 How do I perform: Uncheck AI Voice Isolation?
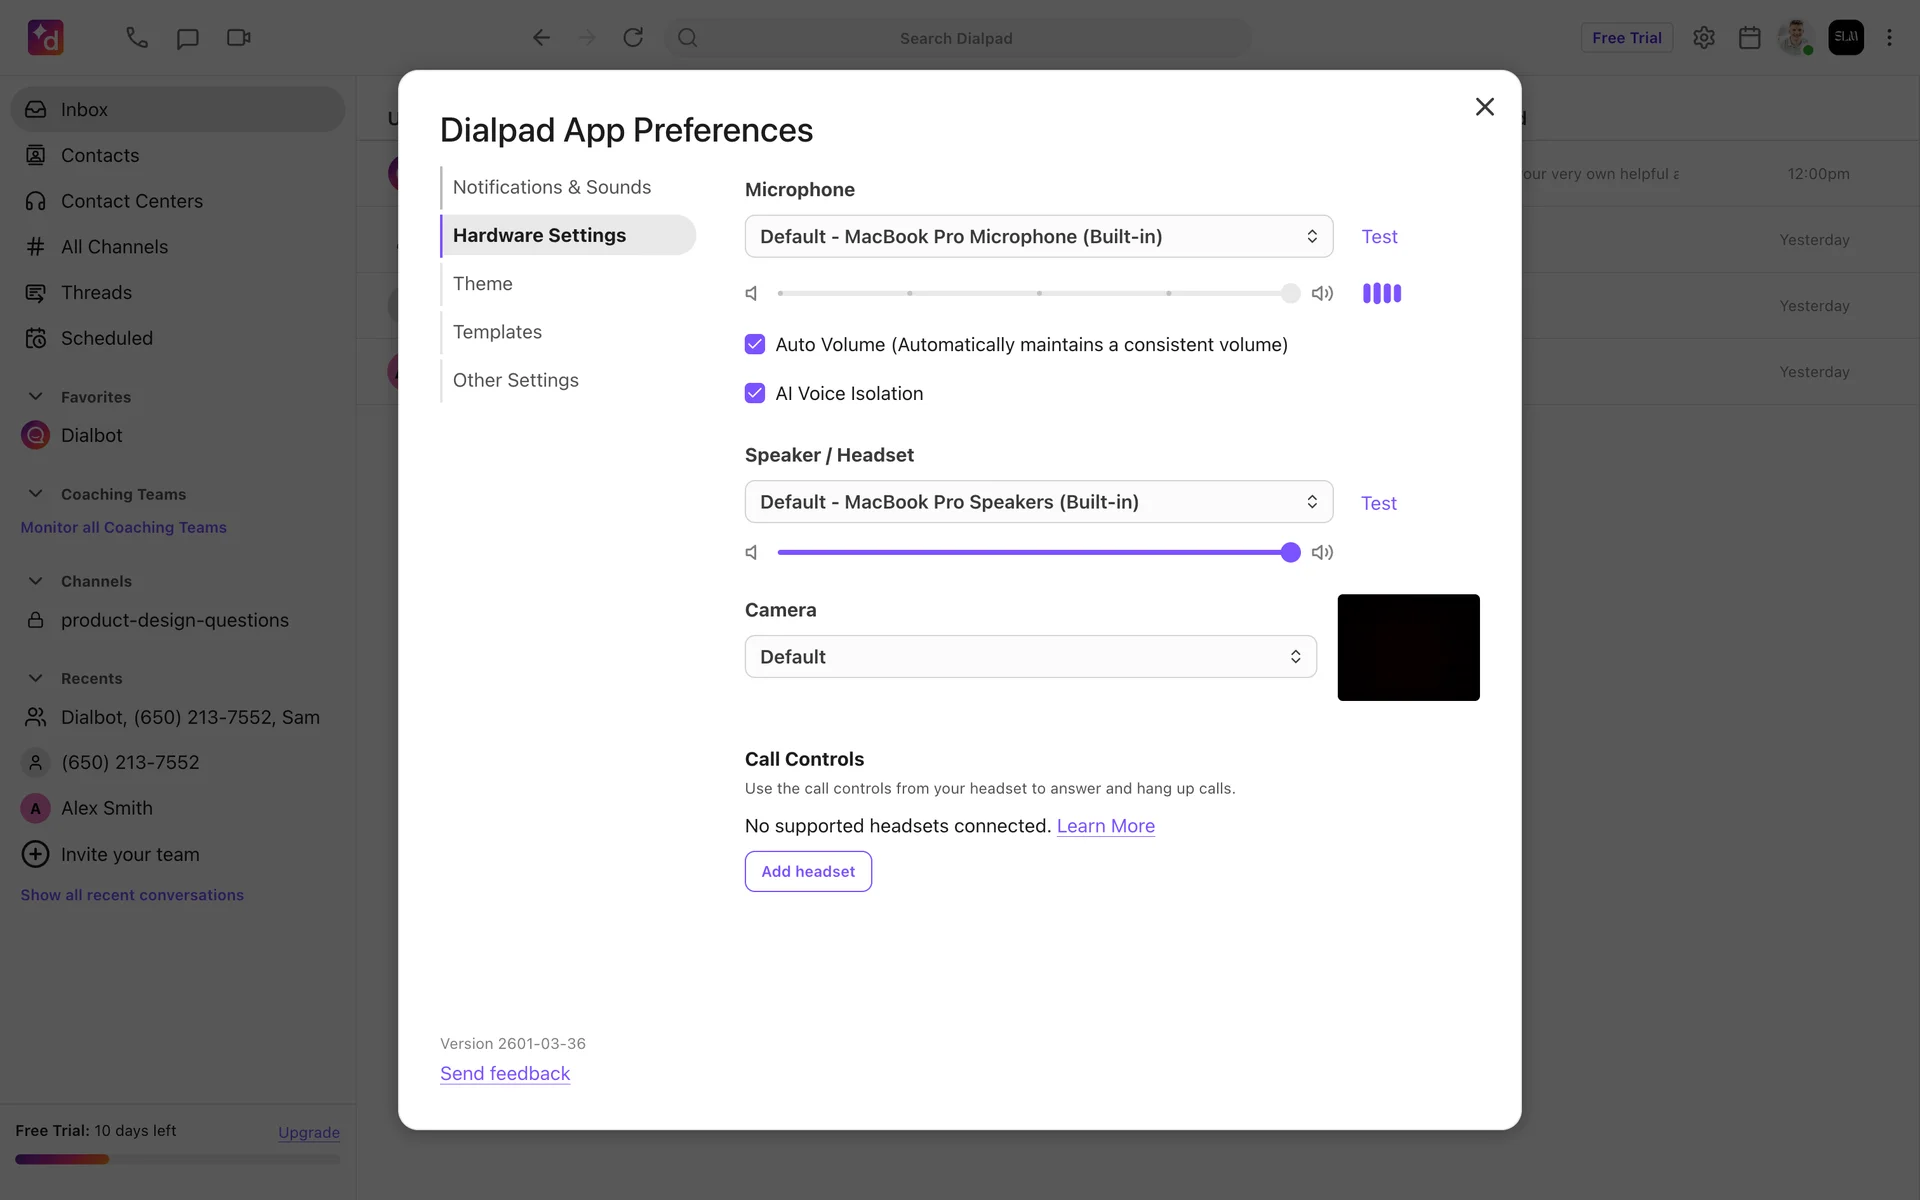click(x=755, y=394)
